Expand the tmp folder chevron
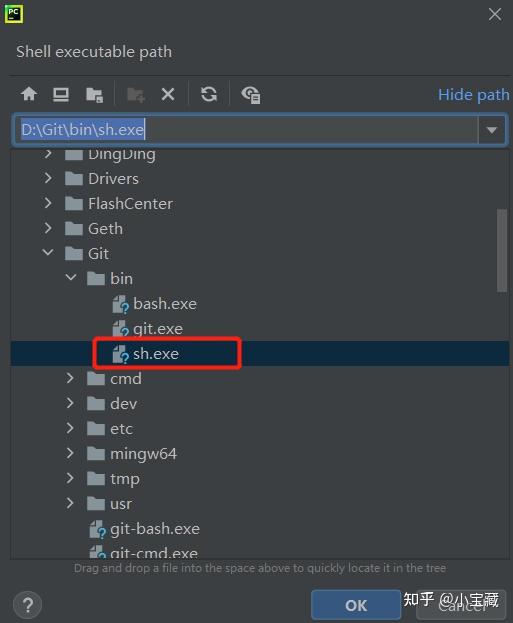 click(x=70, y=478)
